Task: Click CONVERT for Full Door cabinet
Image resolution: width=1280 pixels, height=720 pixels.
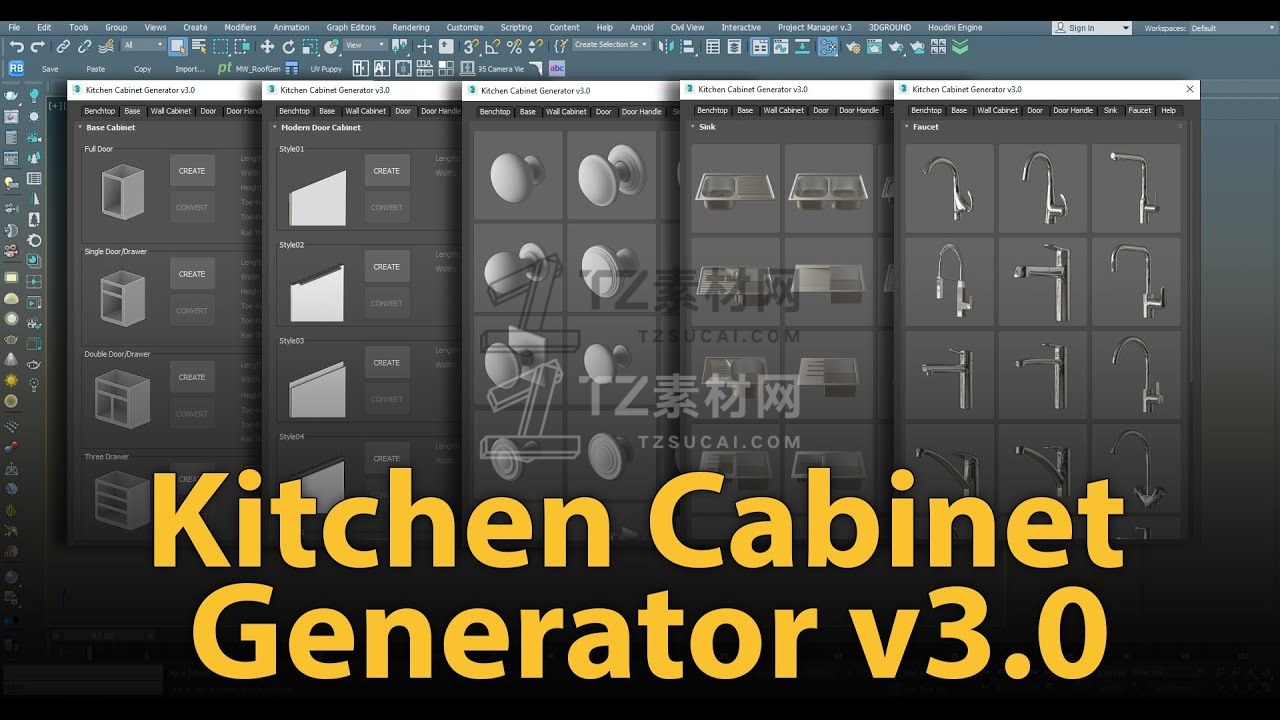Action: coord(192,207)
